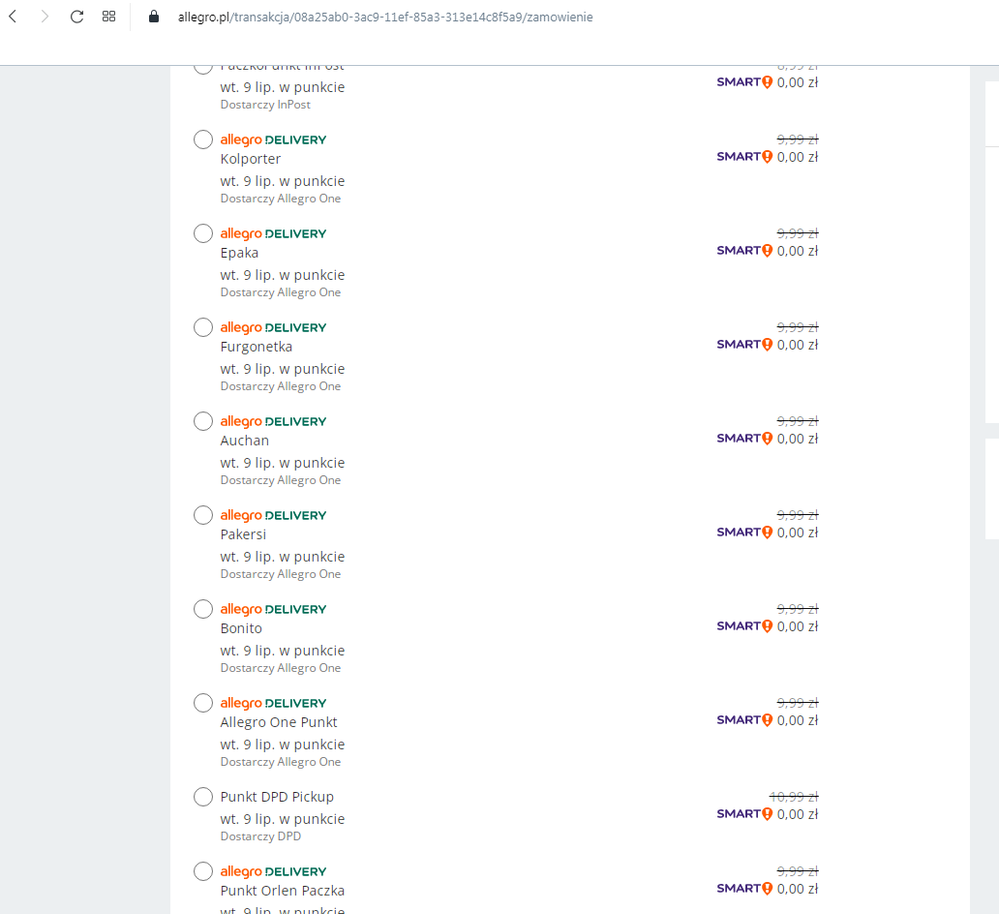
Task: Click the SMART badge in the Pakersi row
Action: (744, 532)
